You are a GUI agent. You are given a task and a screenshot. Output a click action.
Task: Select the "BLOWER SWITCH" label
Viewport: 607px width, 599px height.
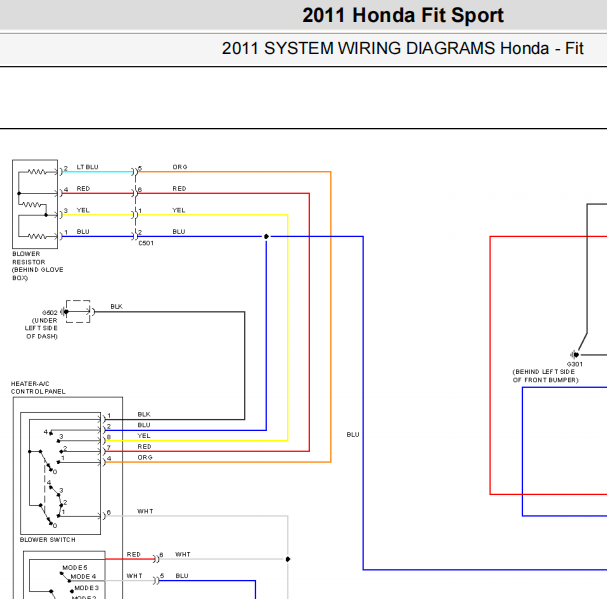click(x=48, y=540)
